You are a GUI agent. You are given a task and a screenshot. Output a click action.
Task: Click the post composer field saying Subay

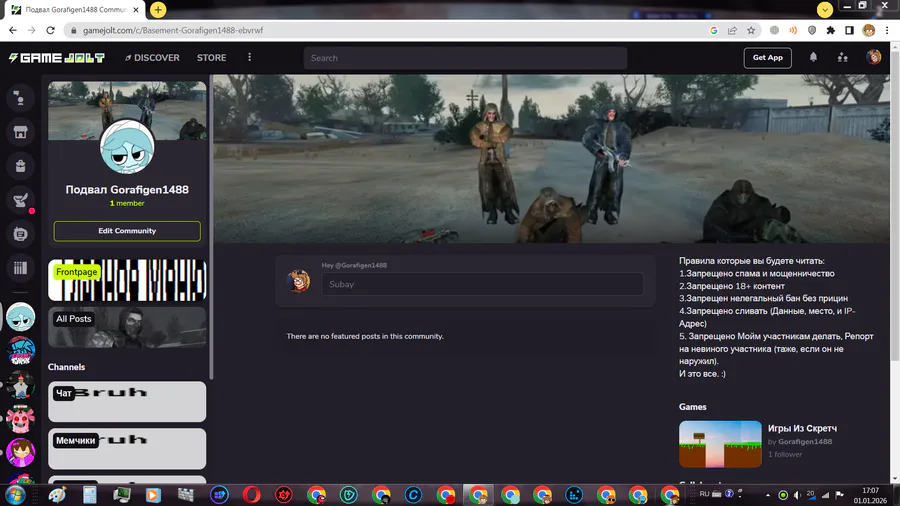[x=482, y=284]
